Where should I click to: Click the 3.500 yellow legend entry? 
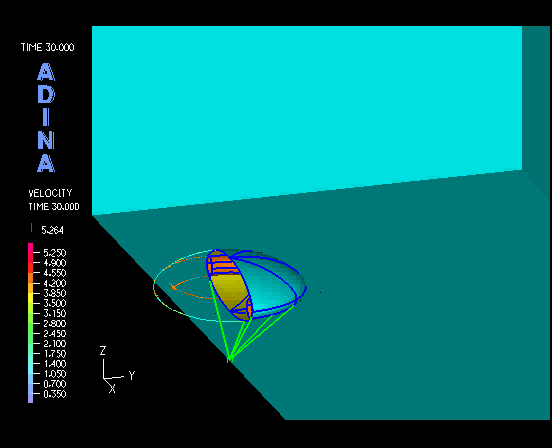pyautogui.click(x=55, y=303)
